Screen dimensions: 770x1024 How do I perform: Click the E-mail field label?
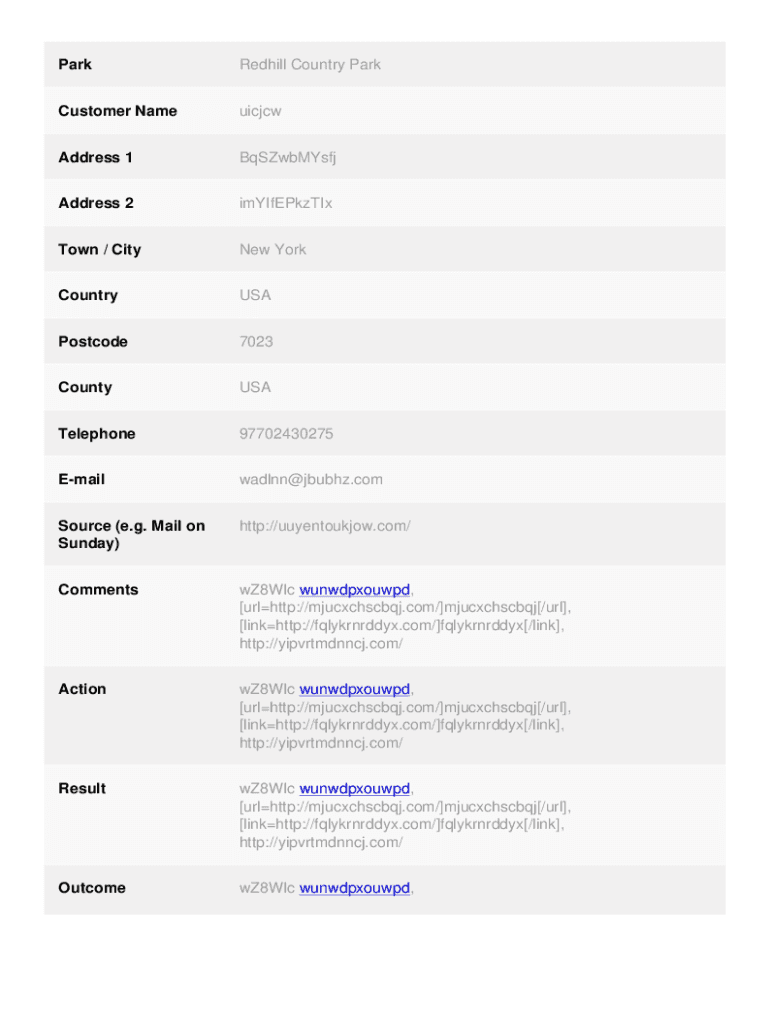pyautogui.click(x=81, y=480)
